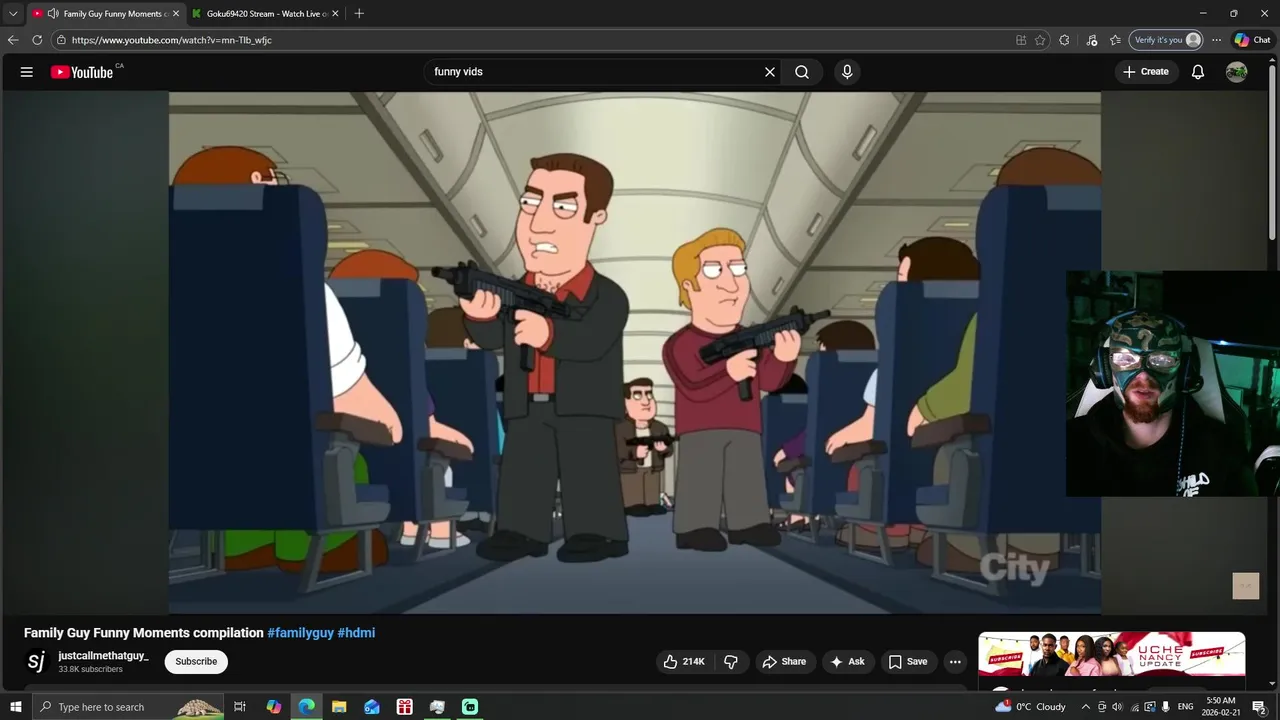View site information icon in address bar

[x=61, y=40]
